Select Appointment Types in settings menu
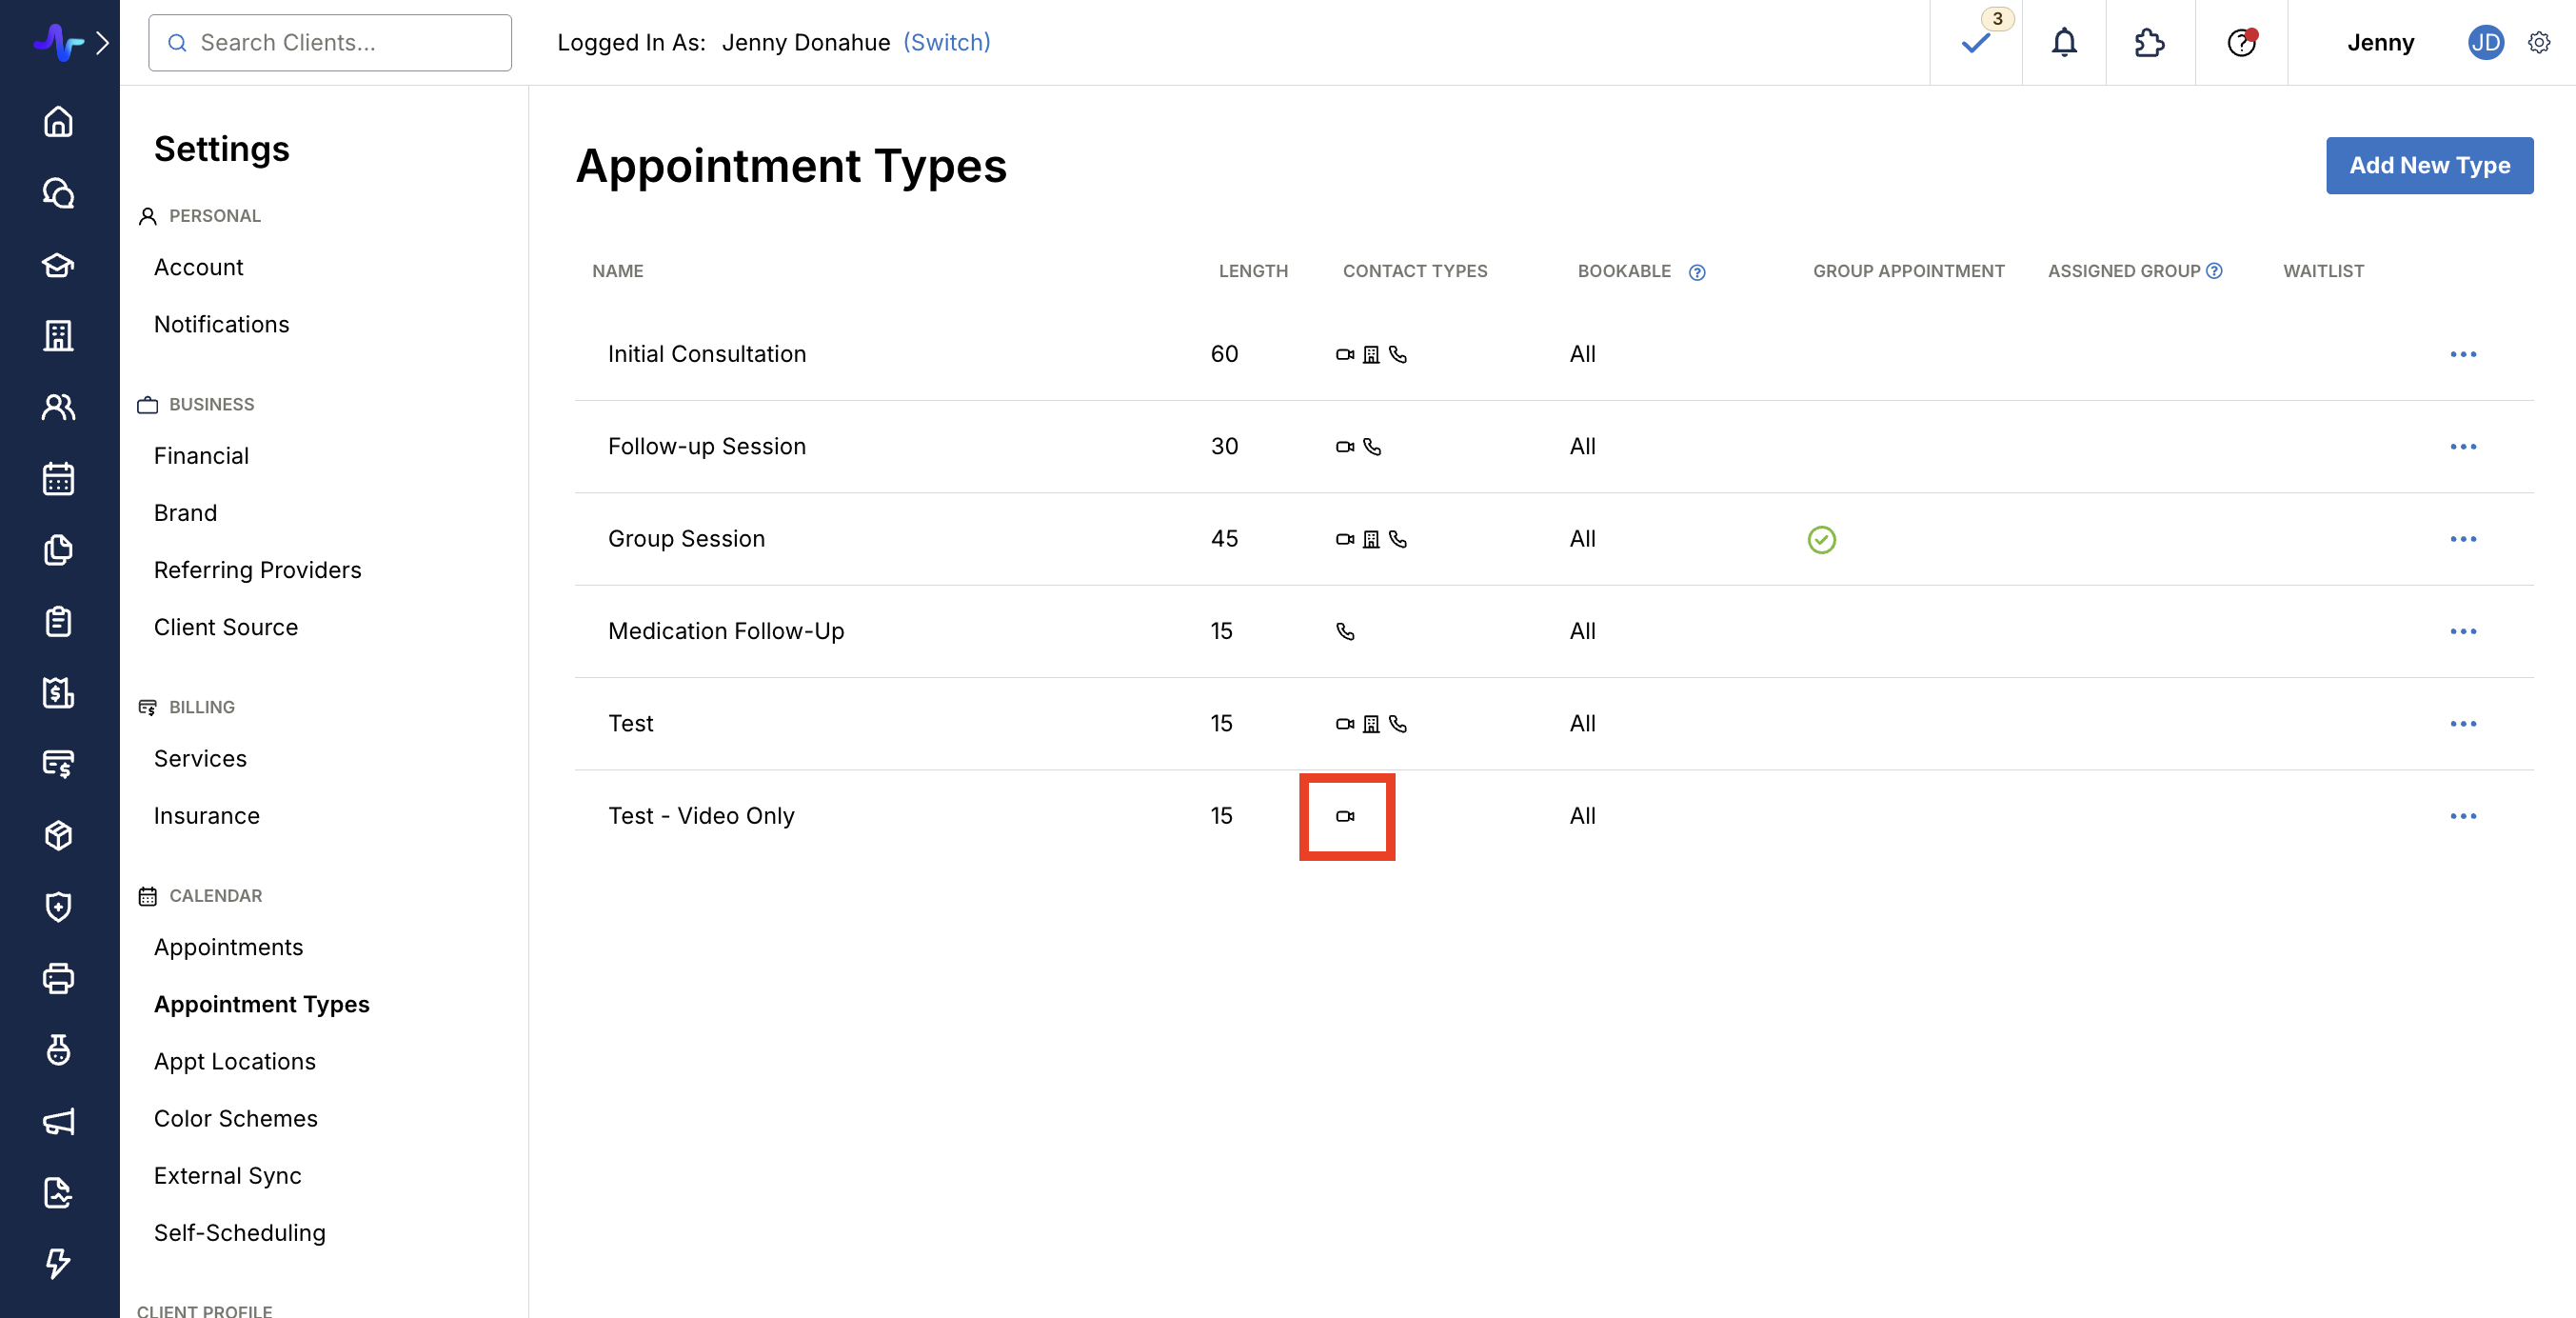 tap(261, 1004)
